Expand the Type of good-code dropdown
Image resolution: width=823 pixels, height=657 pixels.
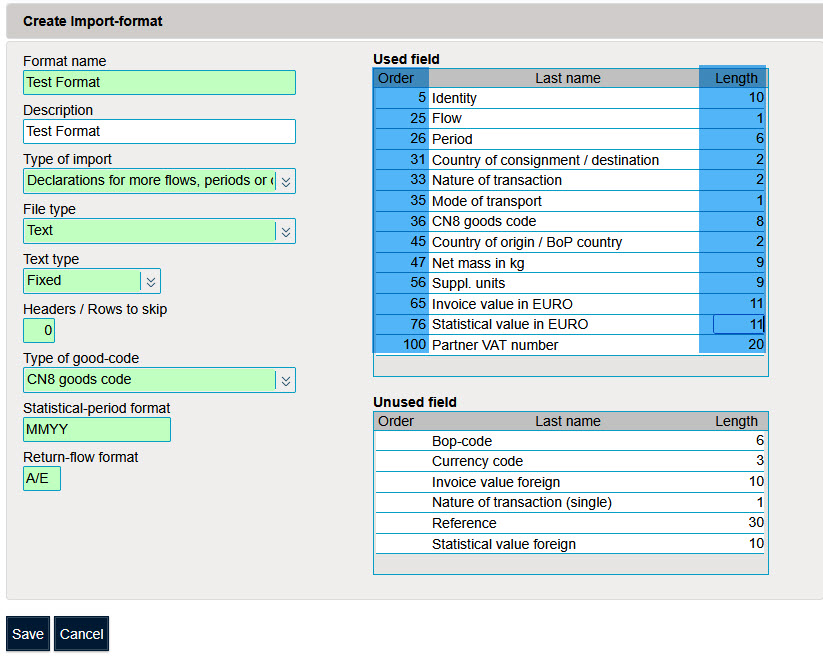click(285, 380)
